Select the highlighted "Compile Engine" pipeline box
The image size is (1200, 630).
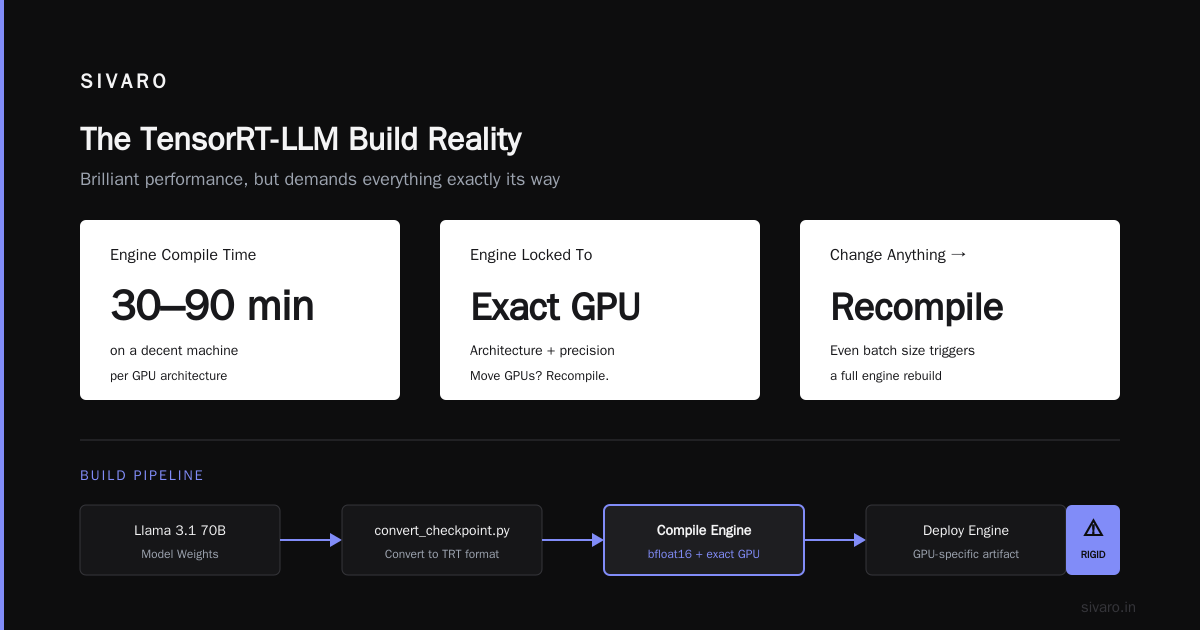(704, 540)
